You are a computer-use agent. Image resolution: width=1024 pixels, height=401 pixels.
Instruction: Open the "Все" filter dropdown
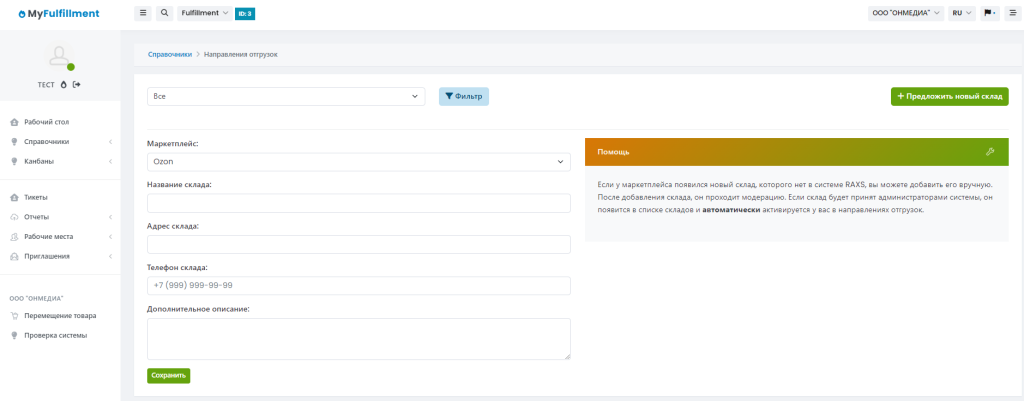click(x=285, y=96)
